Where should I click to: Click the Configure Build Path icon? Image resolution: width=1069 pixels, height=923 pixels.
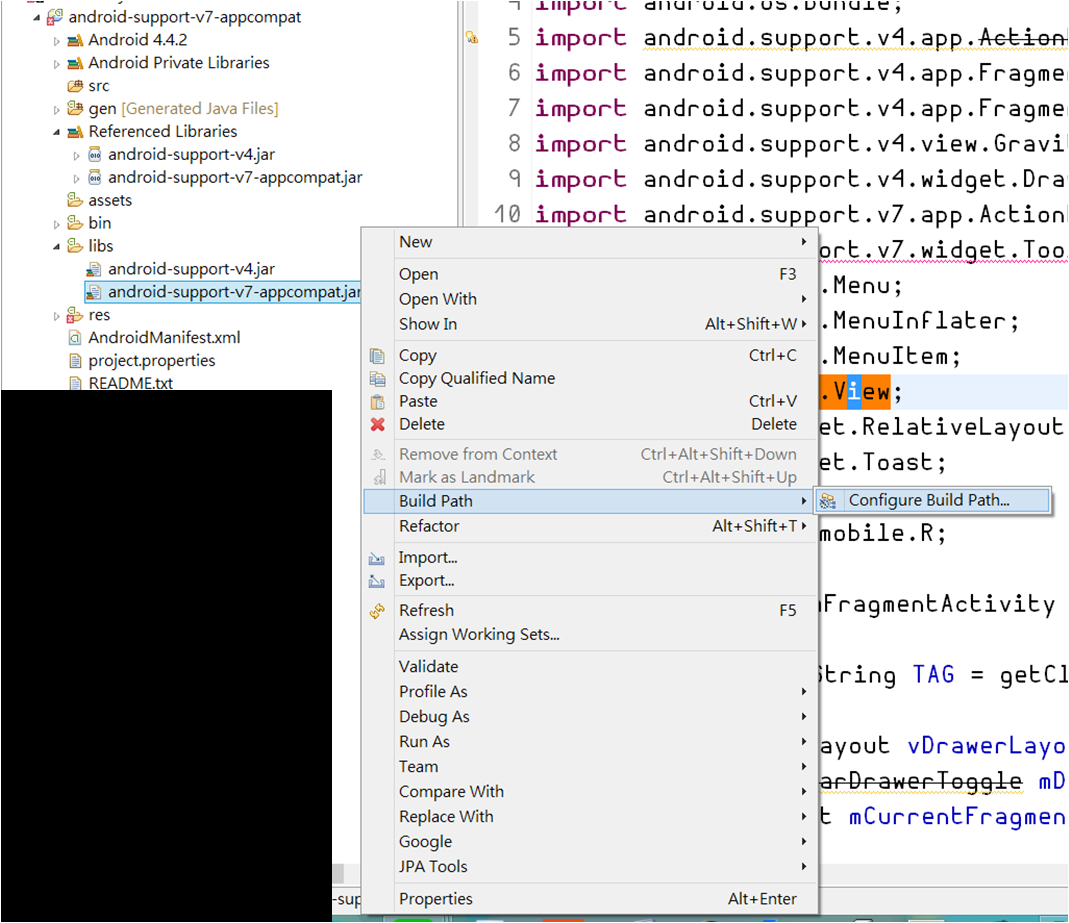click(x=828, y=501)
